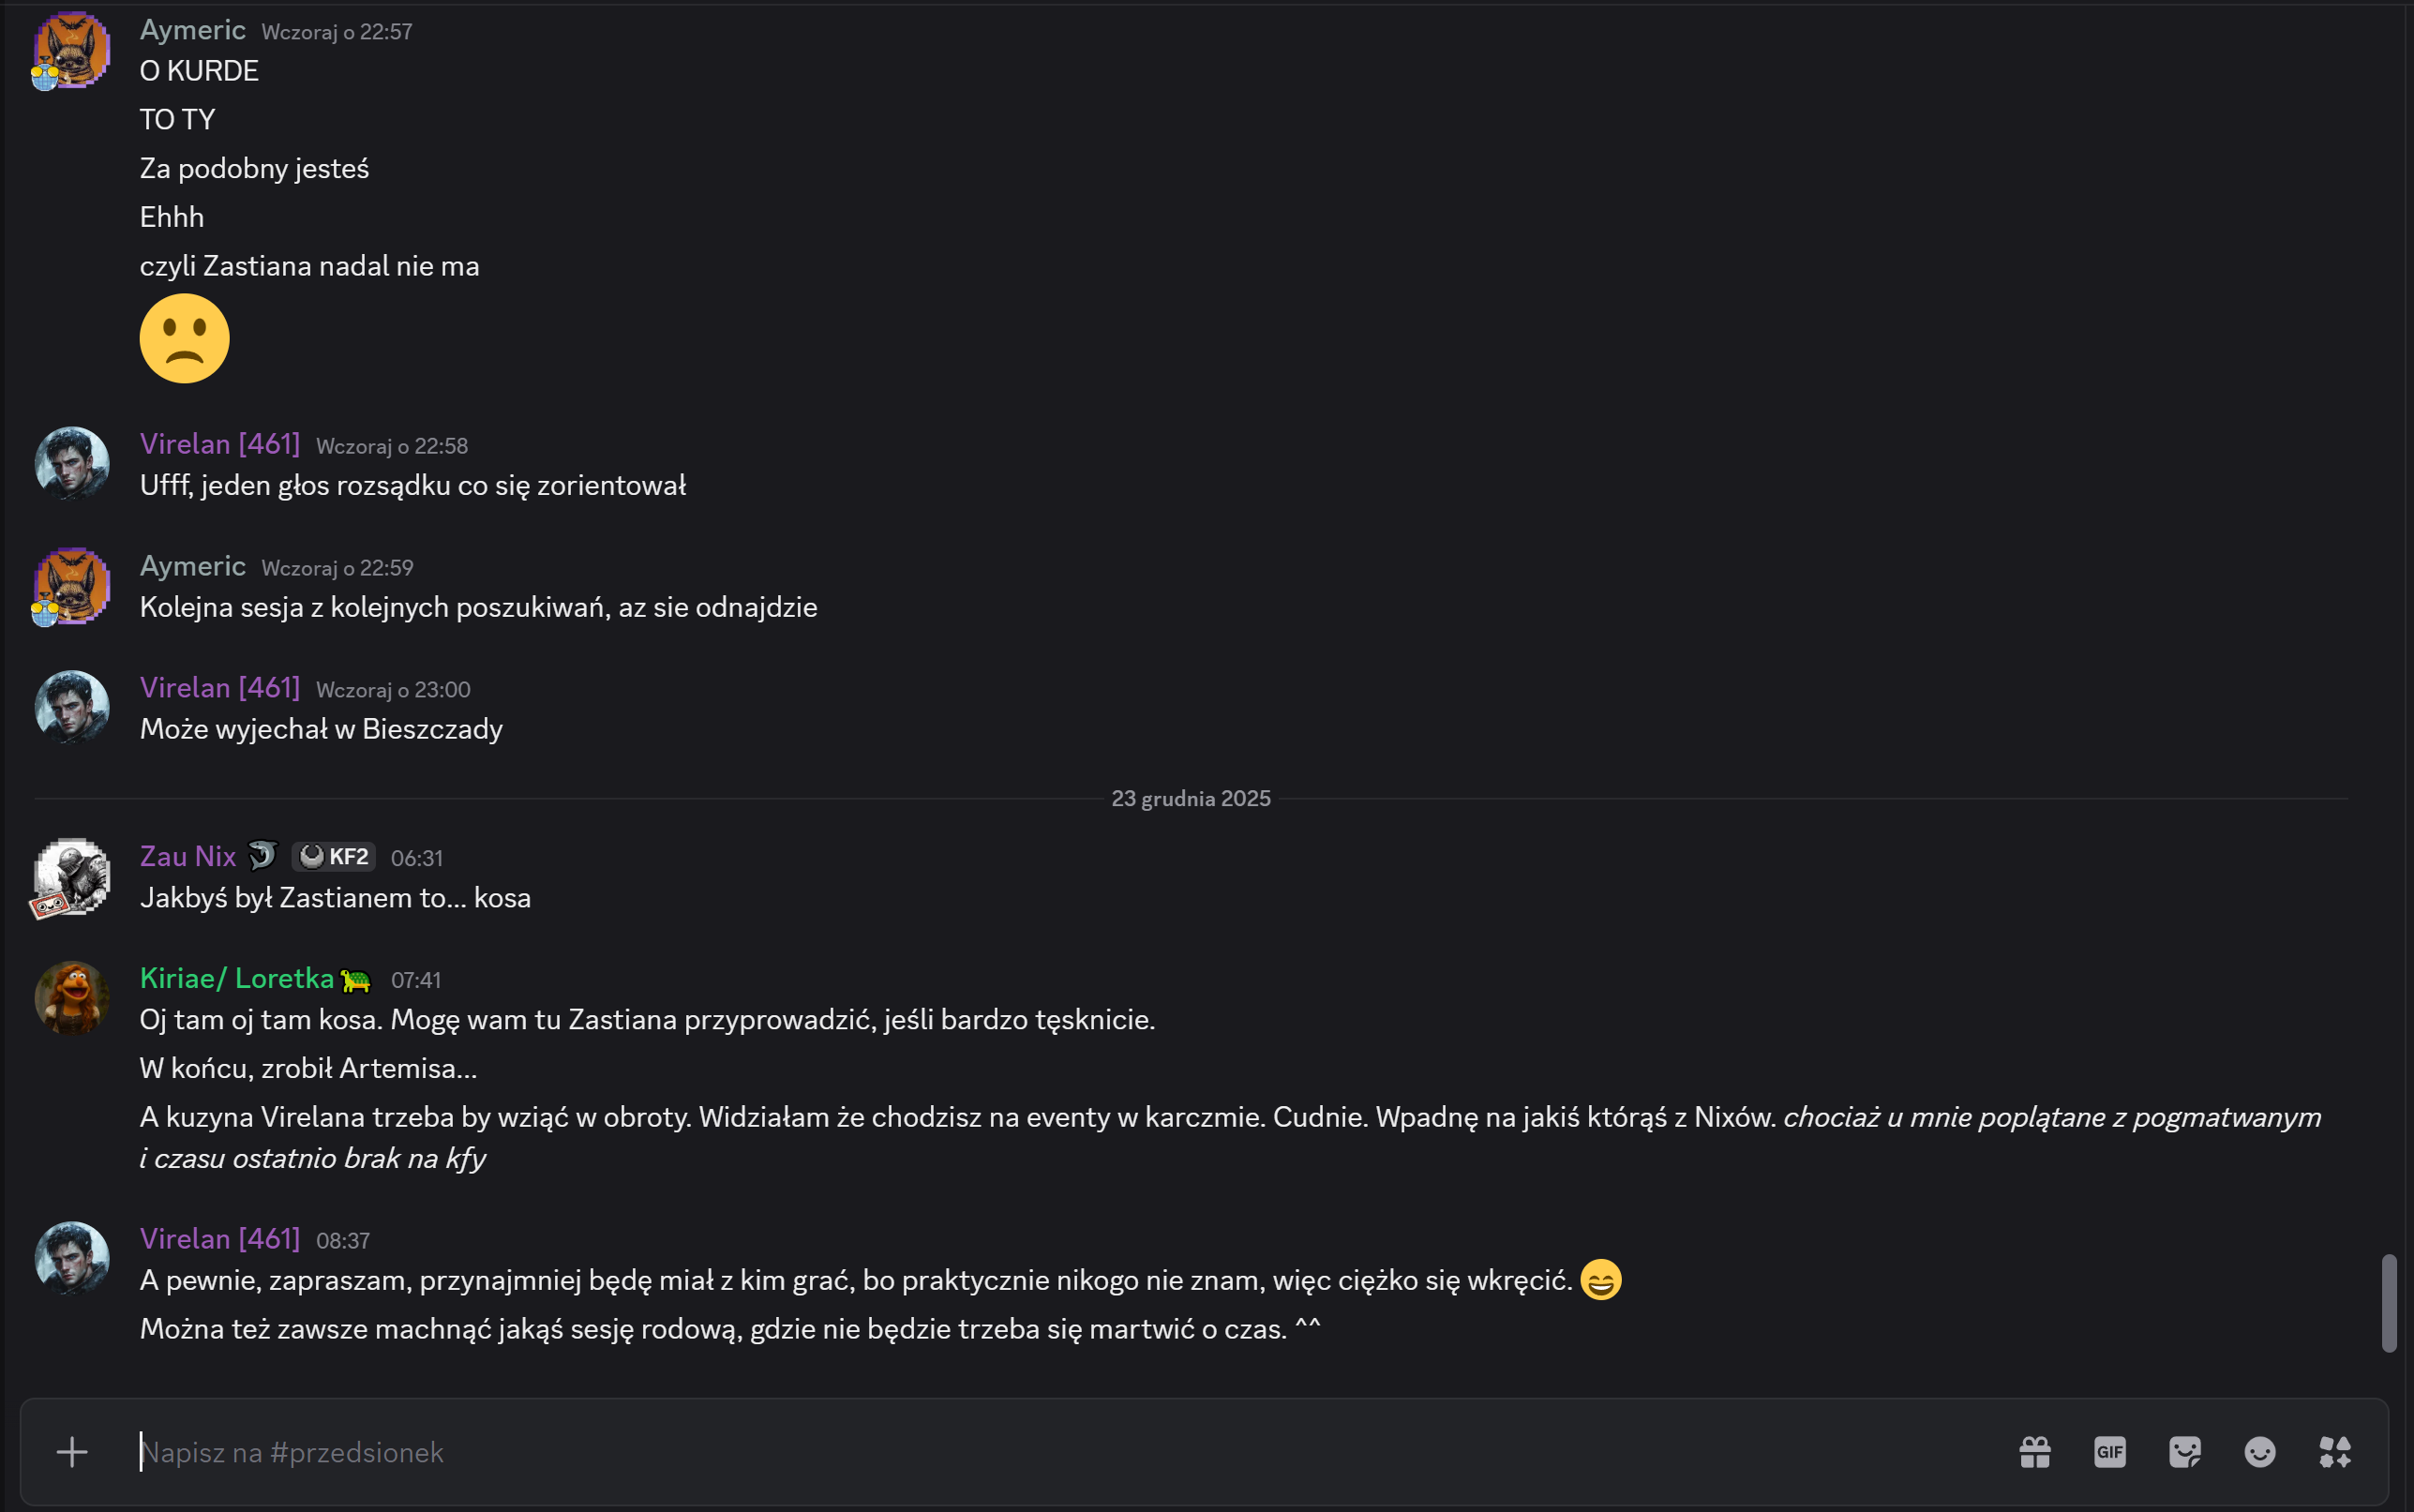
Task: Click the large sad face emoji
Action: tap(185, 338)
